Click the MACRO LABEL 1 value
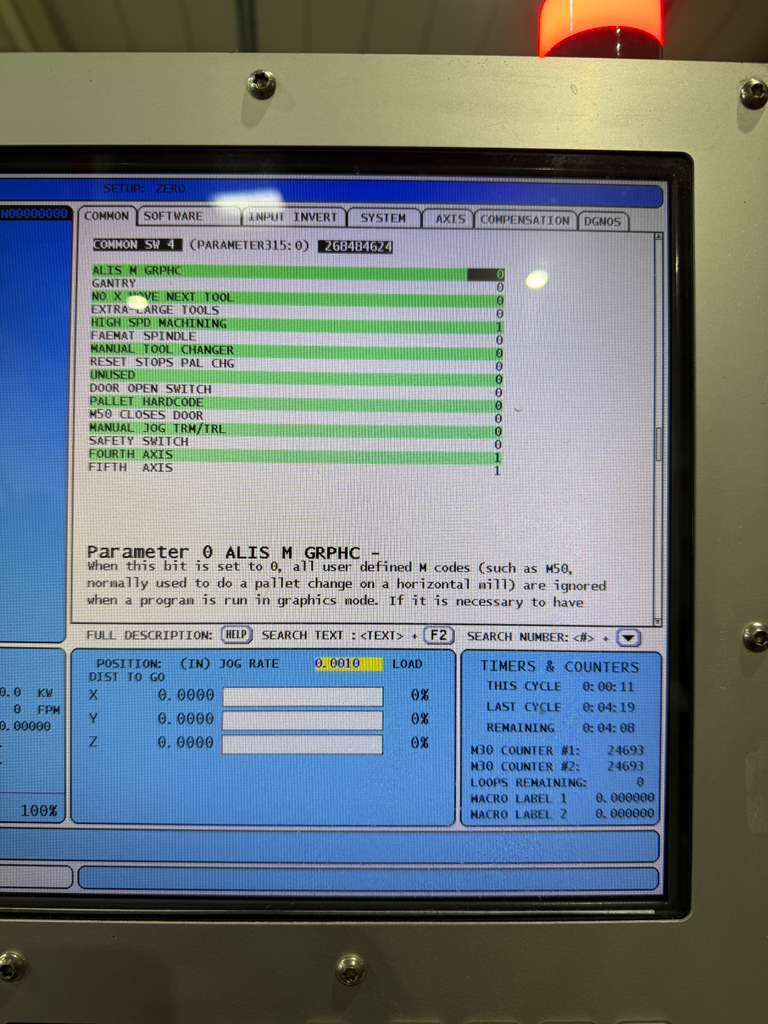 point(625,798)
